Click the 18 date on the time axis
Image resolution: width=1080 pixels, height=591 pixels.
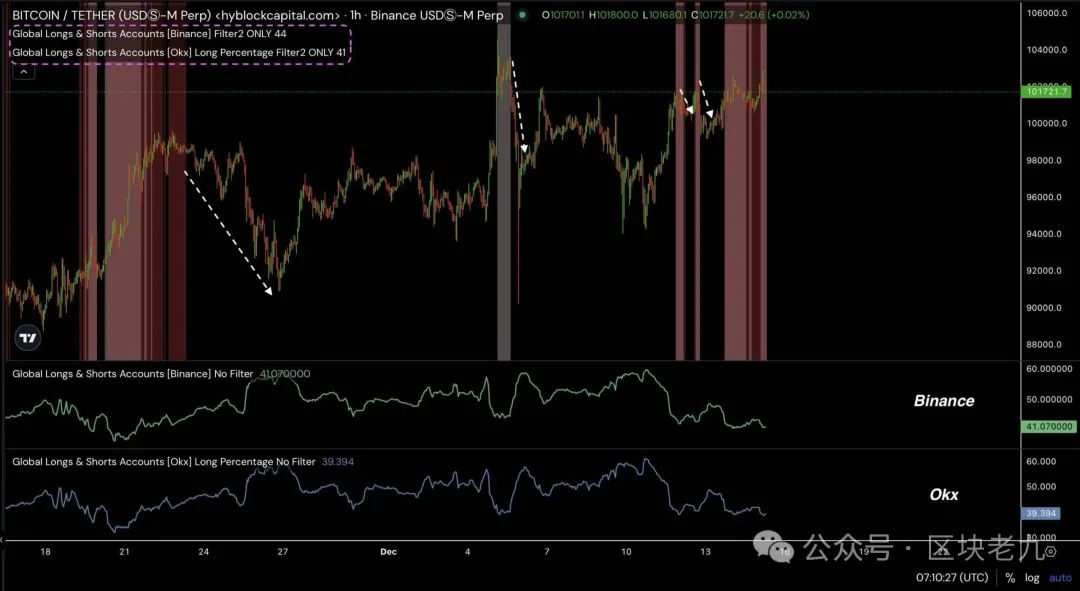click(45, 552)
